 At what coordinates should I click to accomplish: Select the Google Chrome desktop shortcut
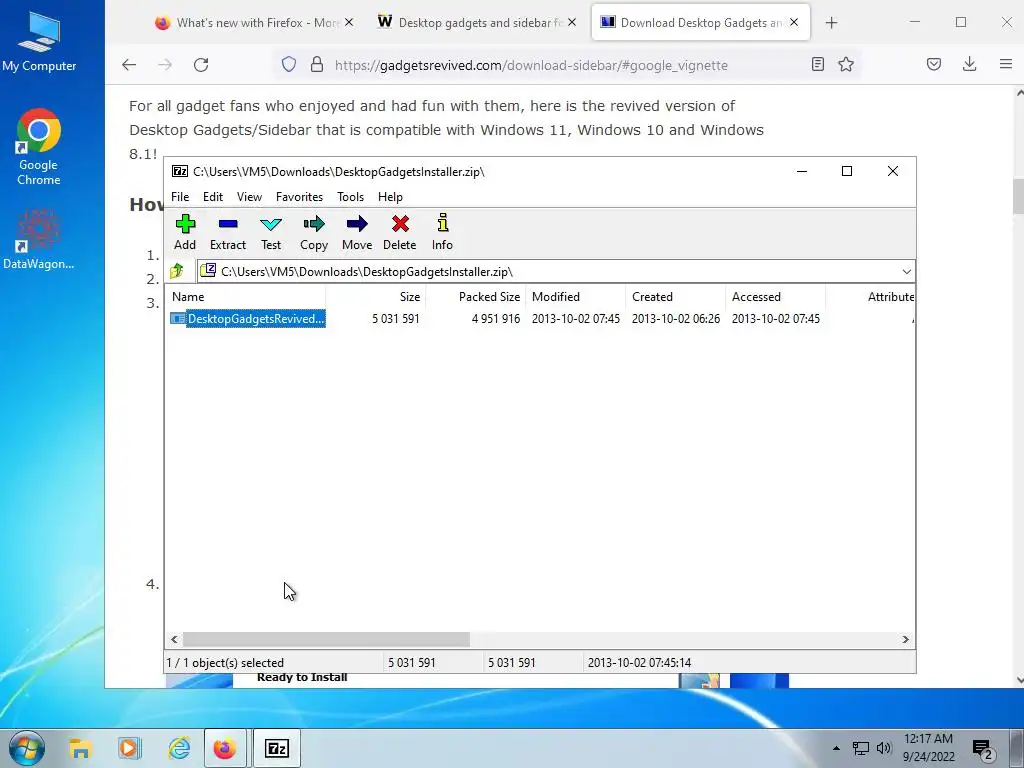[39, 148]
